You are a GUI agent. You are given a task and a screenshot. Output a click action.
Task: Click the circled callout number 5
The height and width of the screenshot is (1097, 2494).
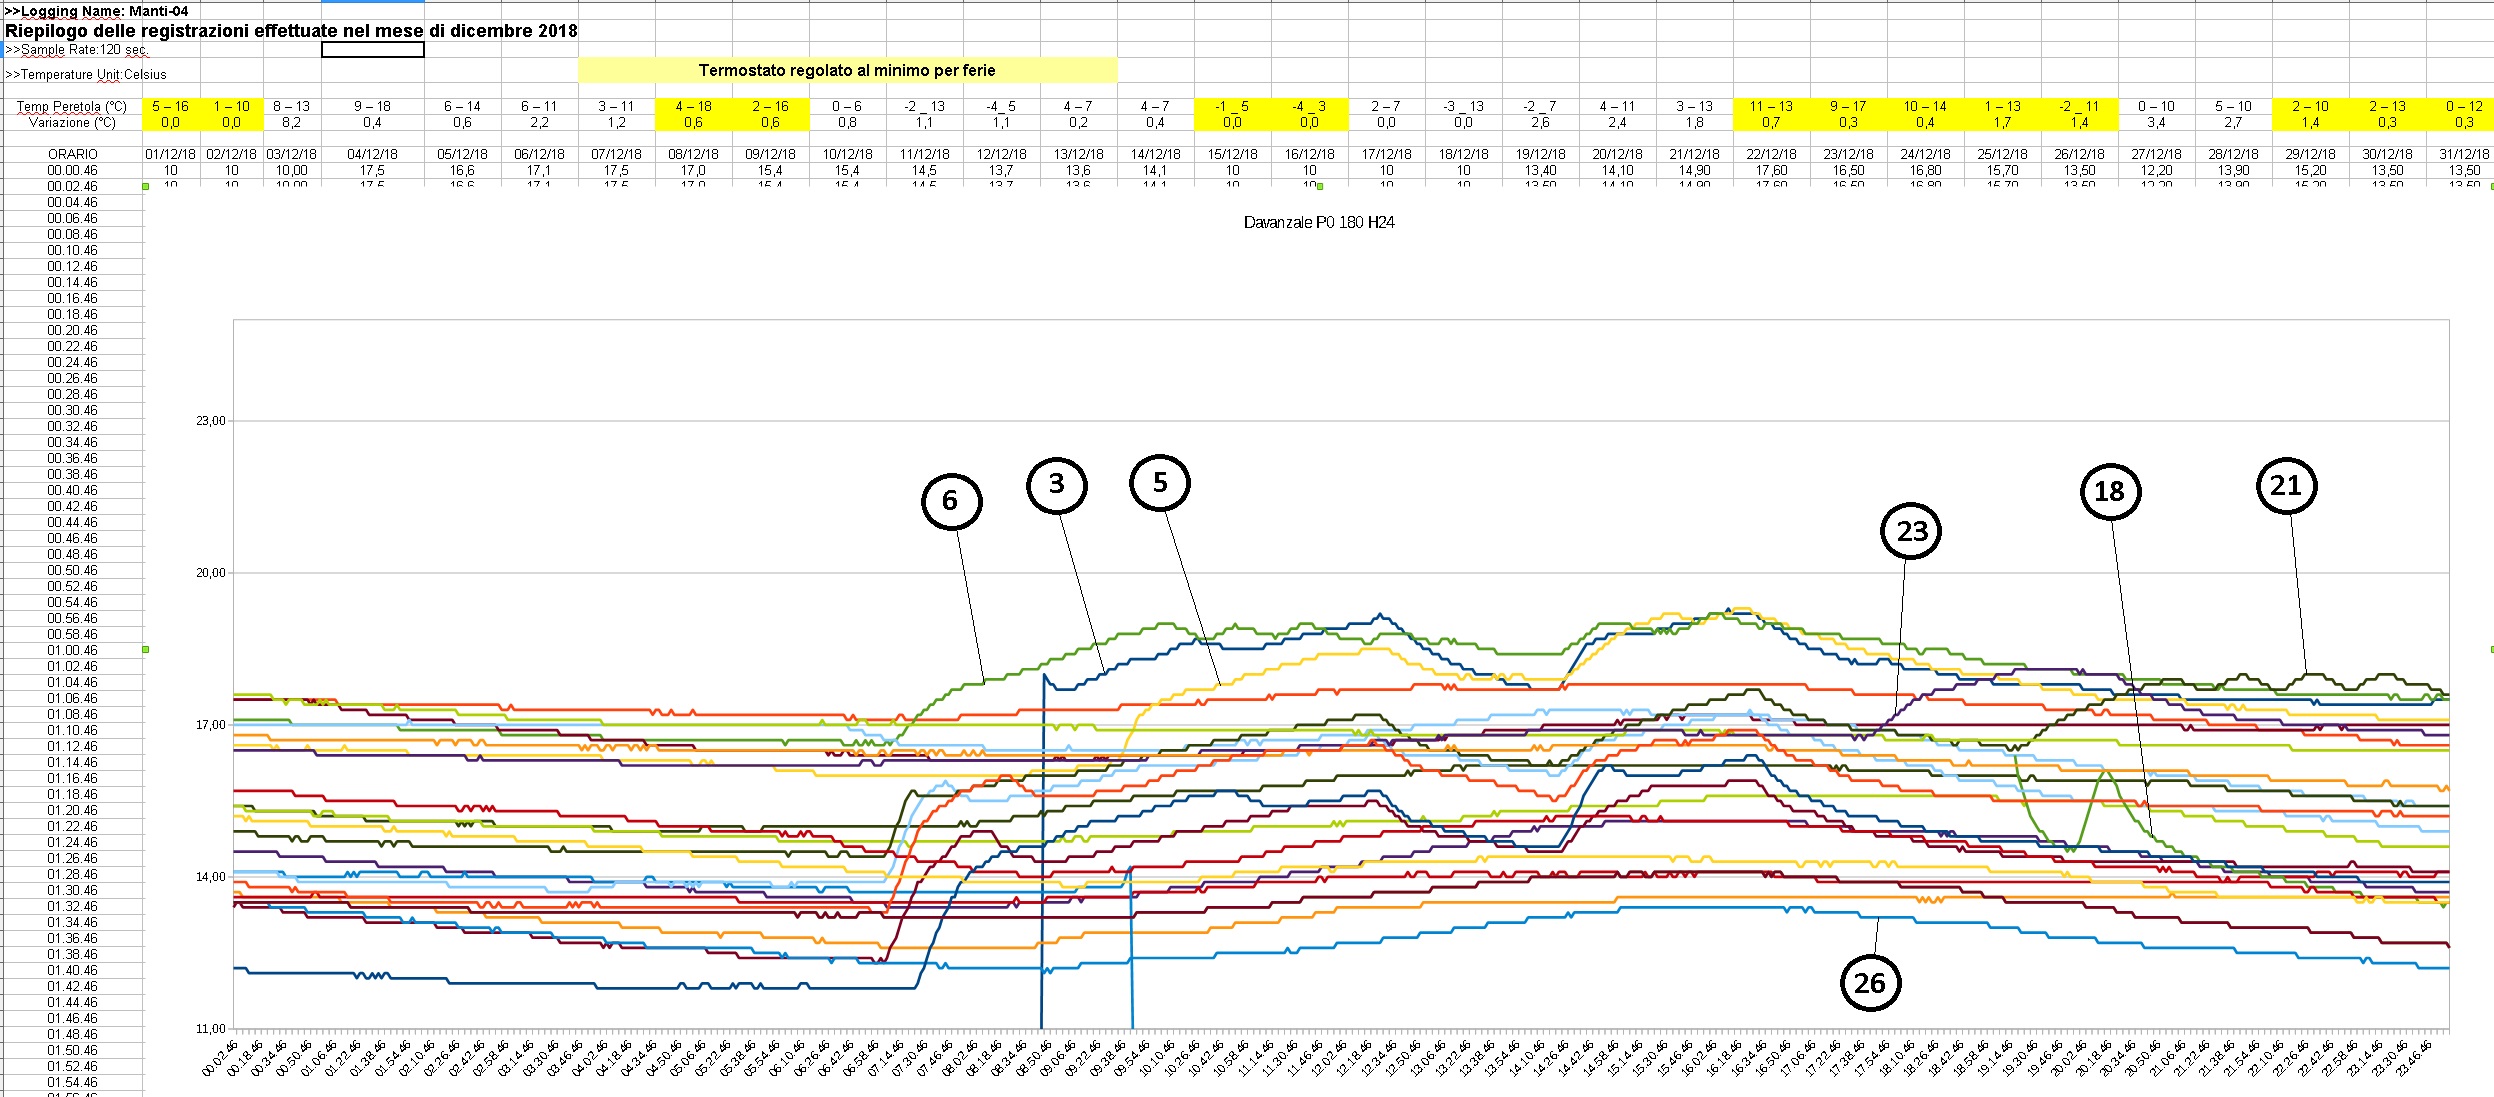point(1160,483)
